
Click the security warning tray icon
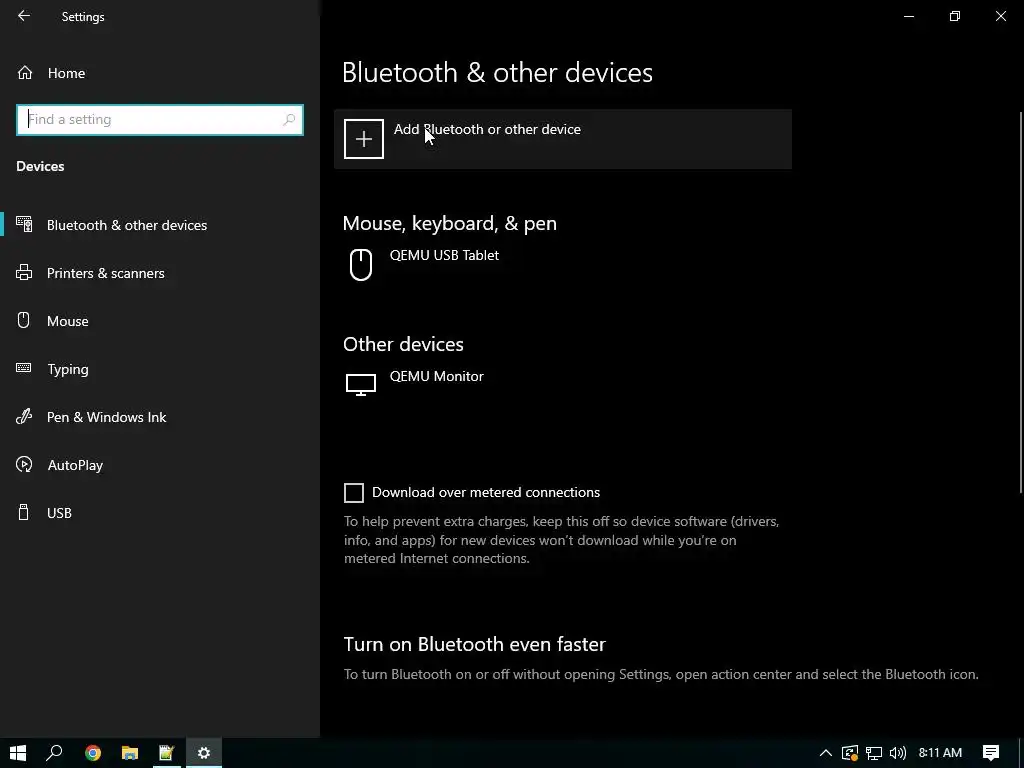point(850,753)
